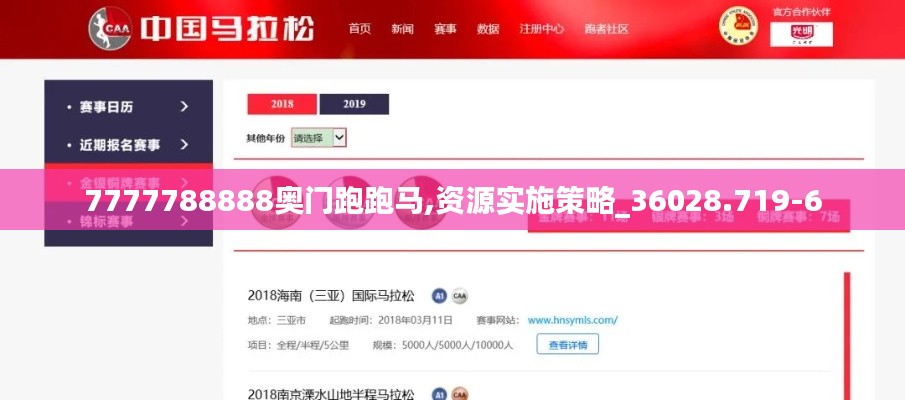Go to 新闻 in the navigation bar
The height and width of the screenshot is (400, 905).
[x=402, y=29]
